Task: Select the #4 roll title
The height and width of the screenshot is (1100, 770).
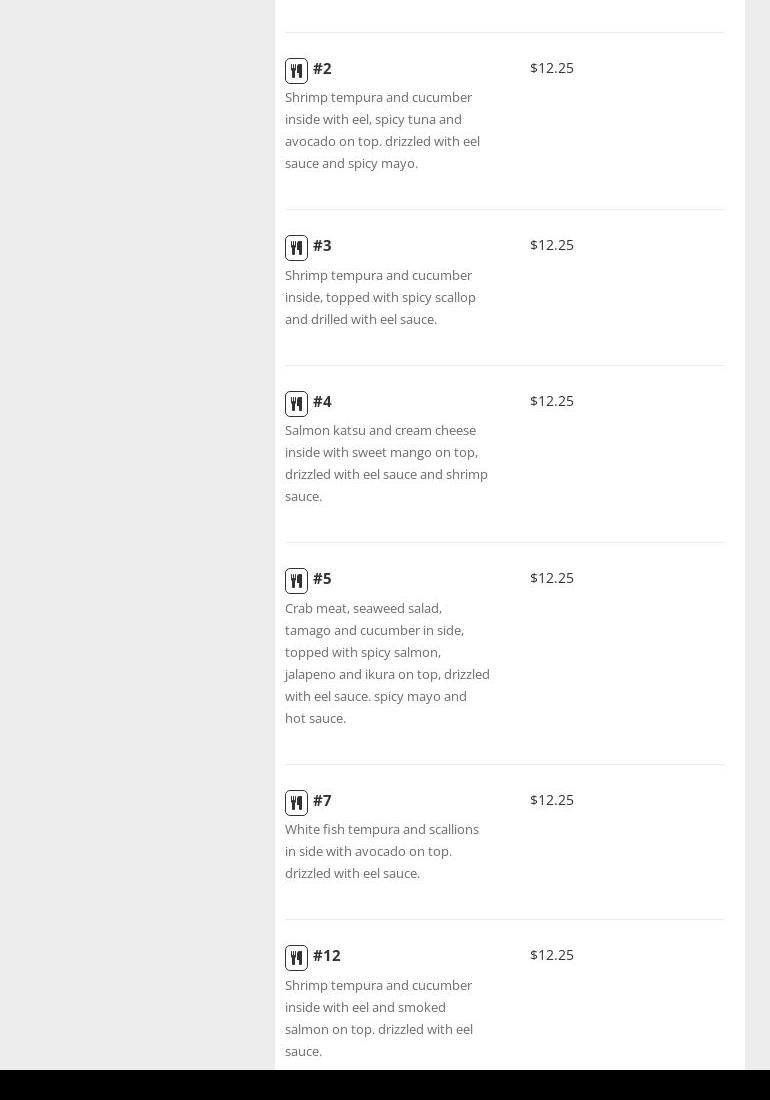Action: [322, 402]
